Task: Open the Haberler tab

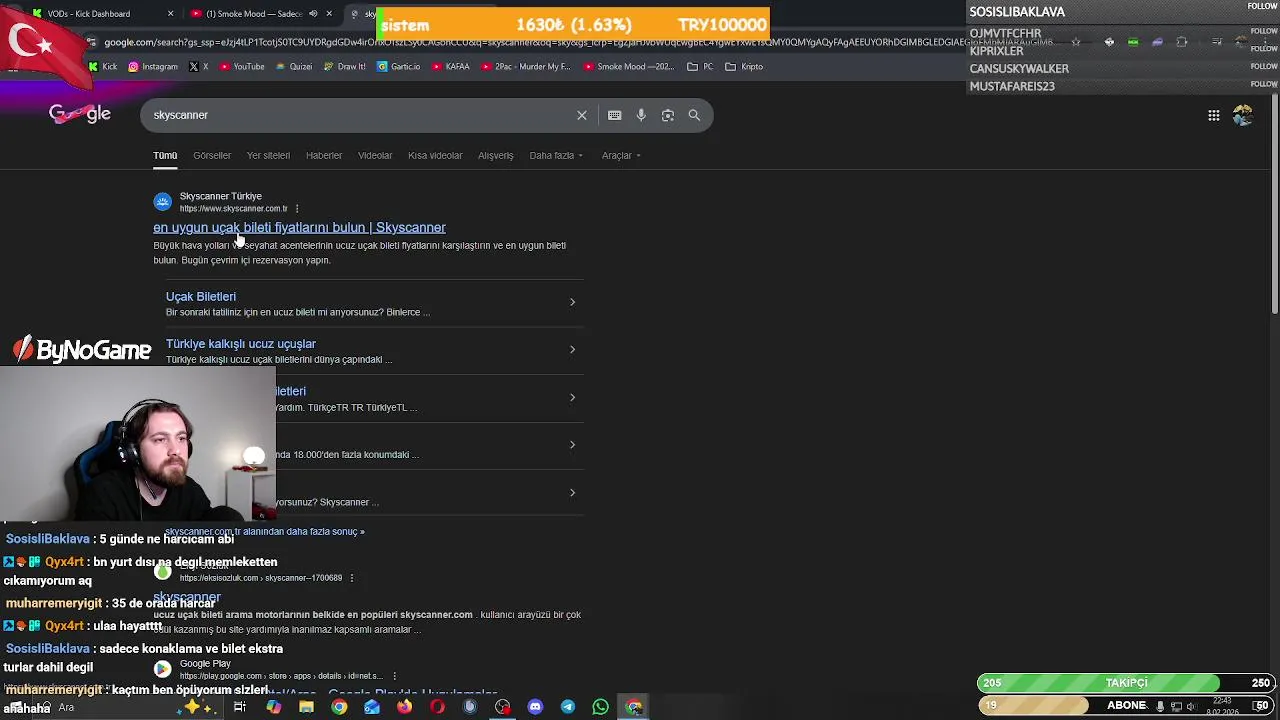Action: [x=324, y=155]
